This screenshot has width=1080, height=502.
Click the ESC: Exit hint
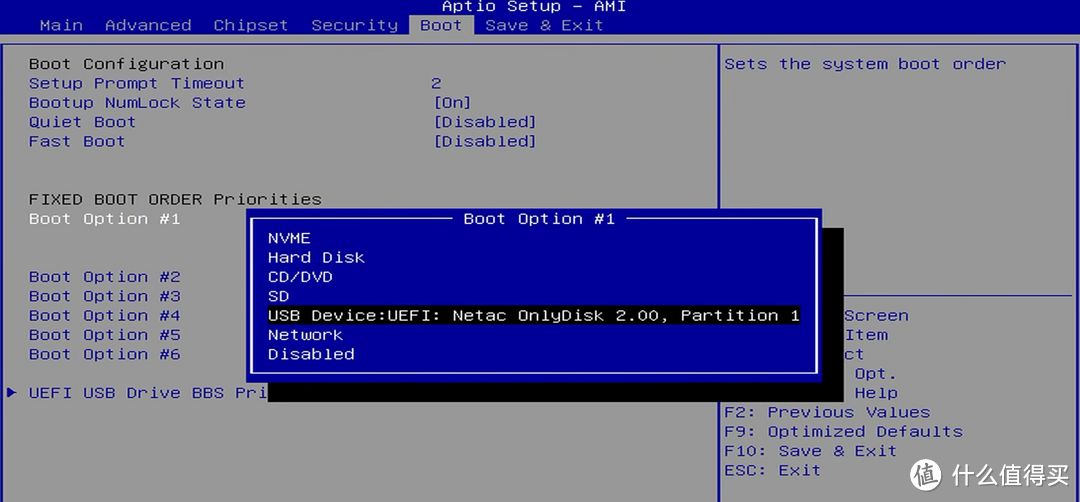(772, 470)
